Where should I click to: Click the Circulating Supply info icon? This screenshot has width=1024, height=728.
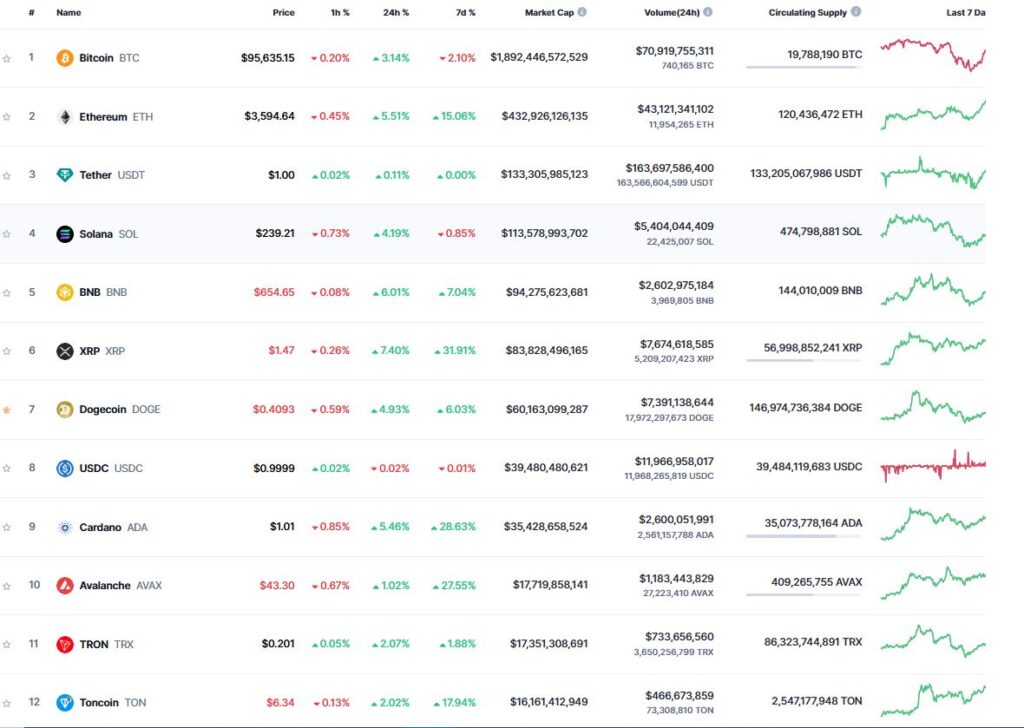(x=856, y=12)
